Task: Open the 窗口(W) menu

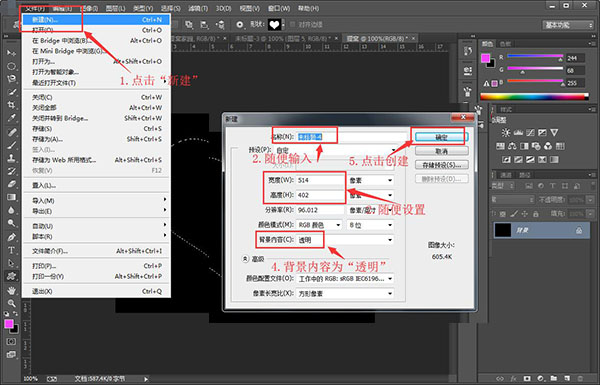Action: 279,8
